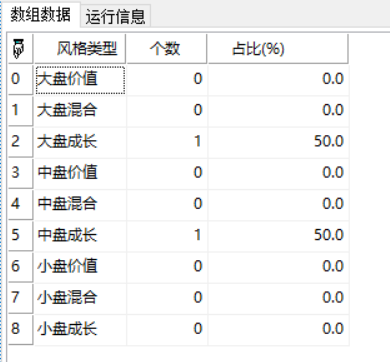This screenshot has height=362, width=390.
Task: Click the 大盘价值 cell
Action: [x=80, y=80]
